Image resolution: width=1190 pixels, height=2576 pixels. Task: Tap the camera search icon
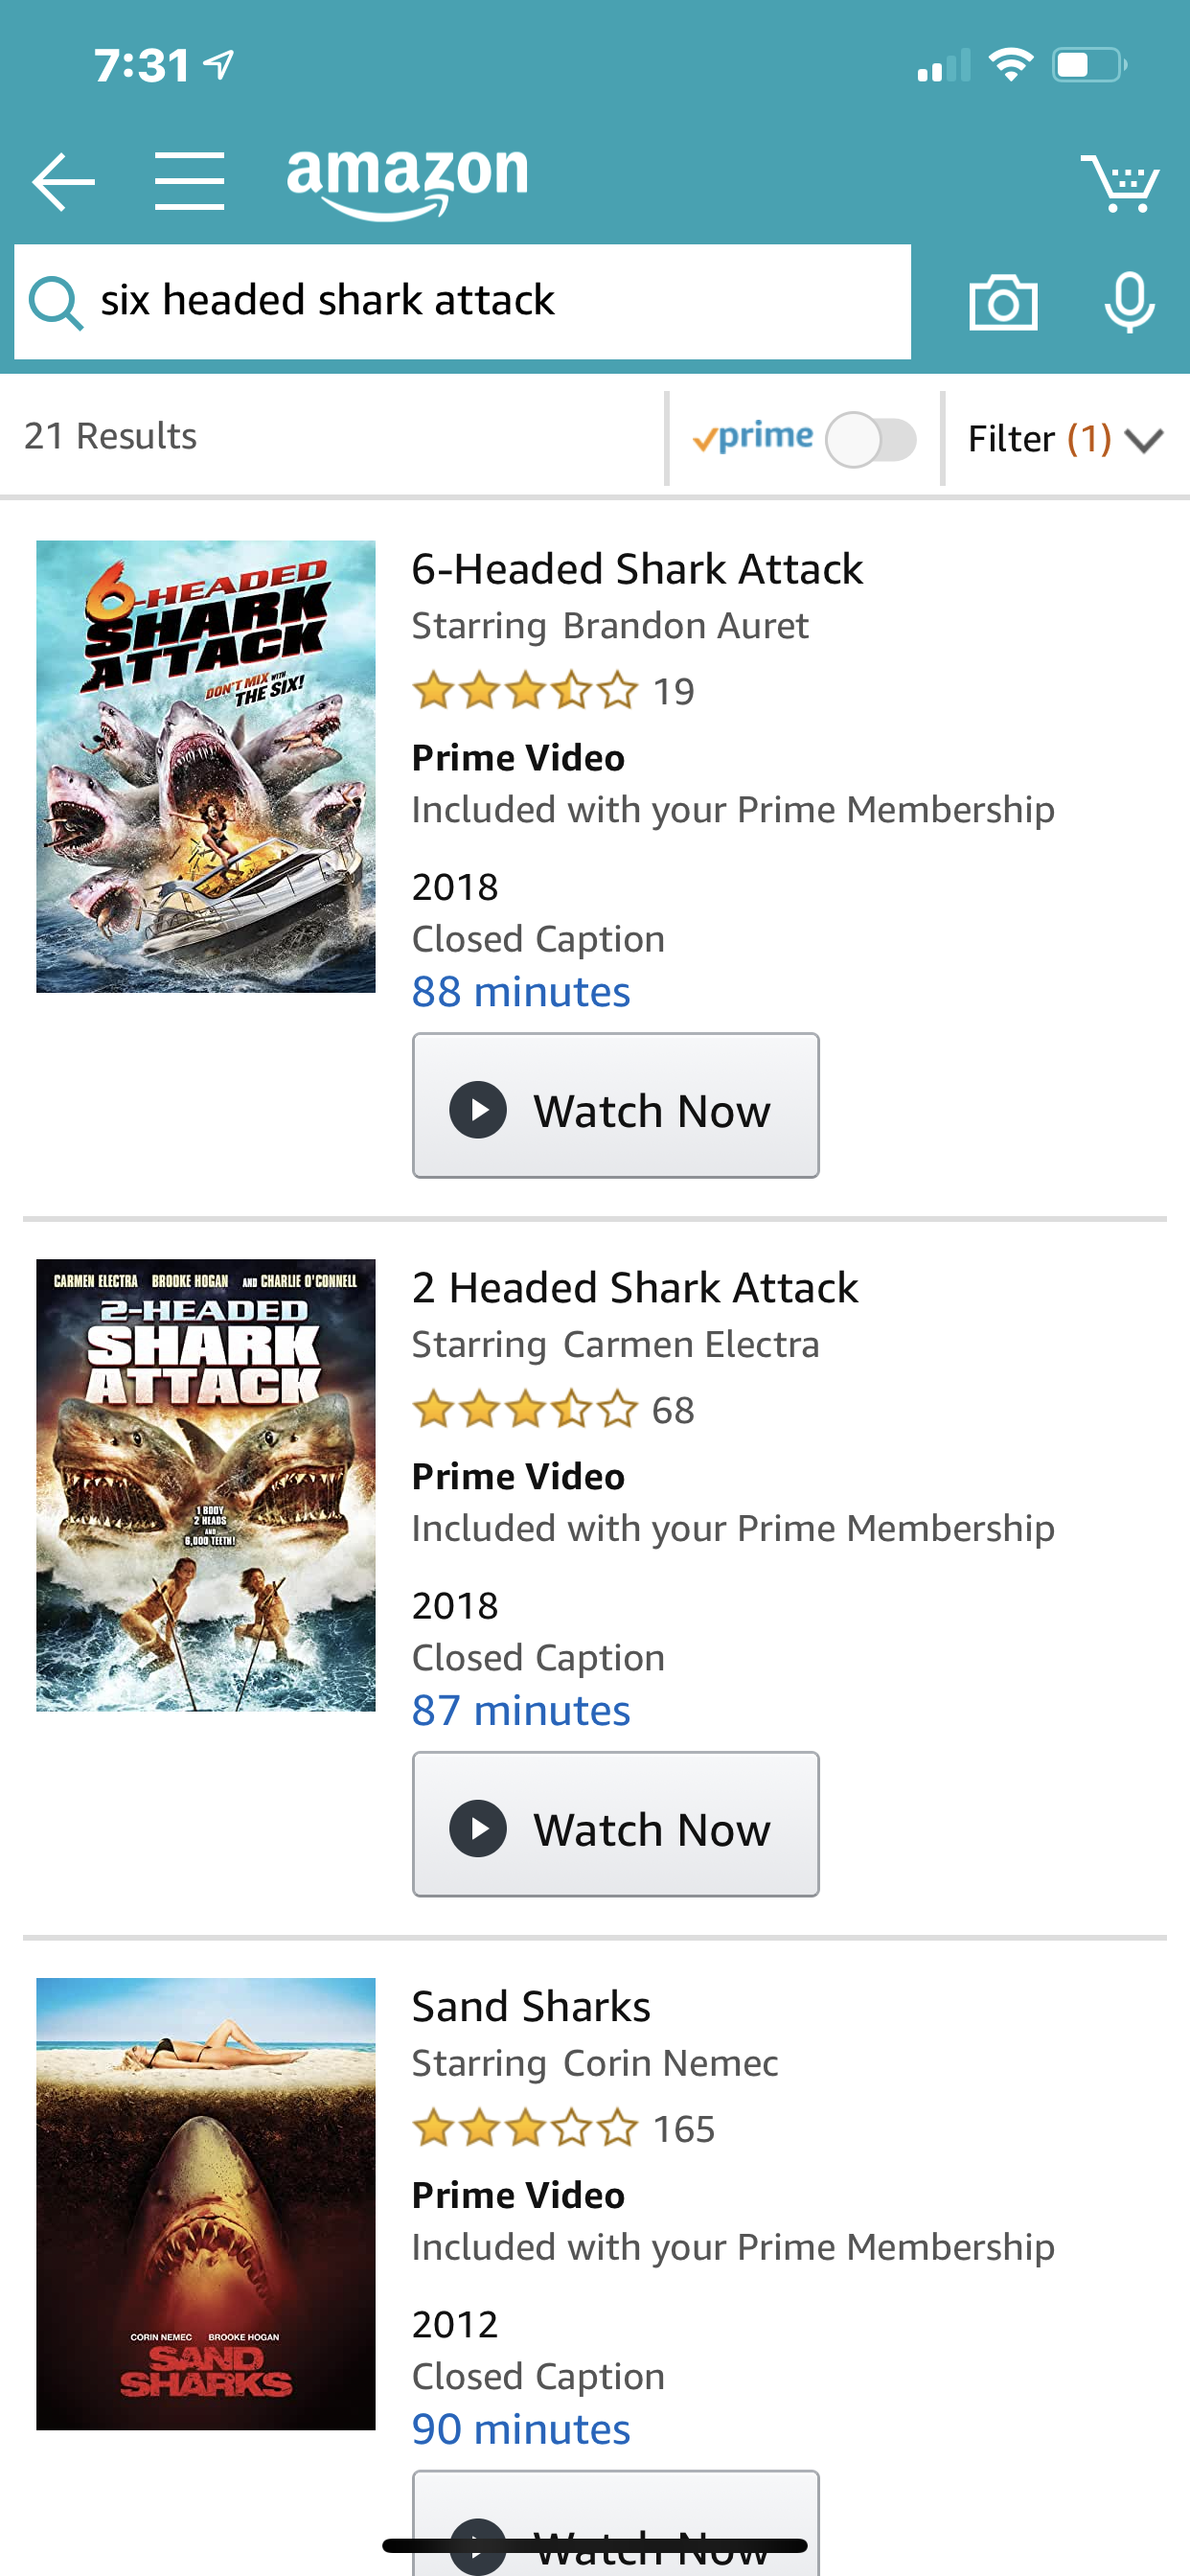[1002, 302]
